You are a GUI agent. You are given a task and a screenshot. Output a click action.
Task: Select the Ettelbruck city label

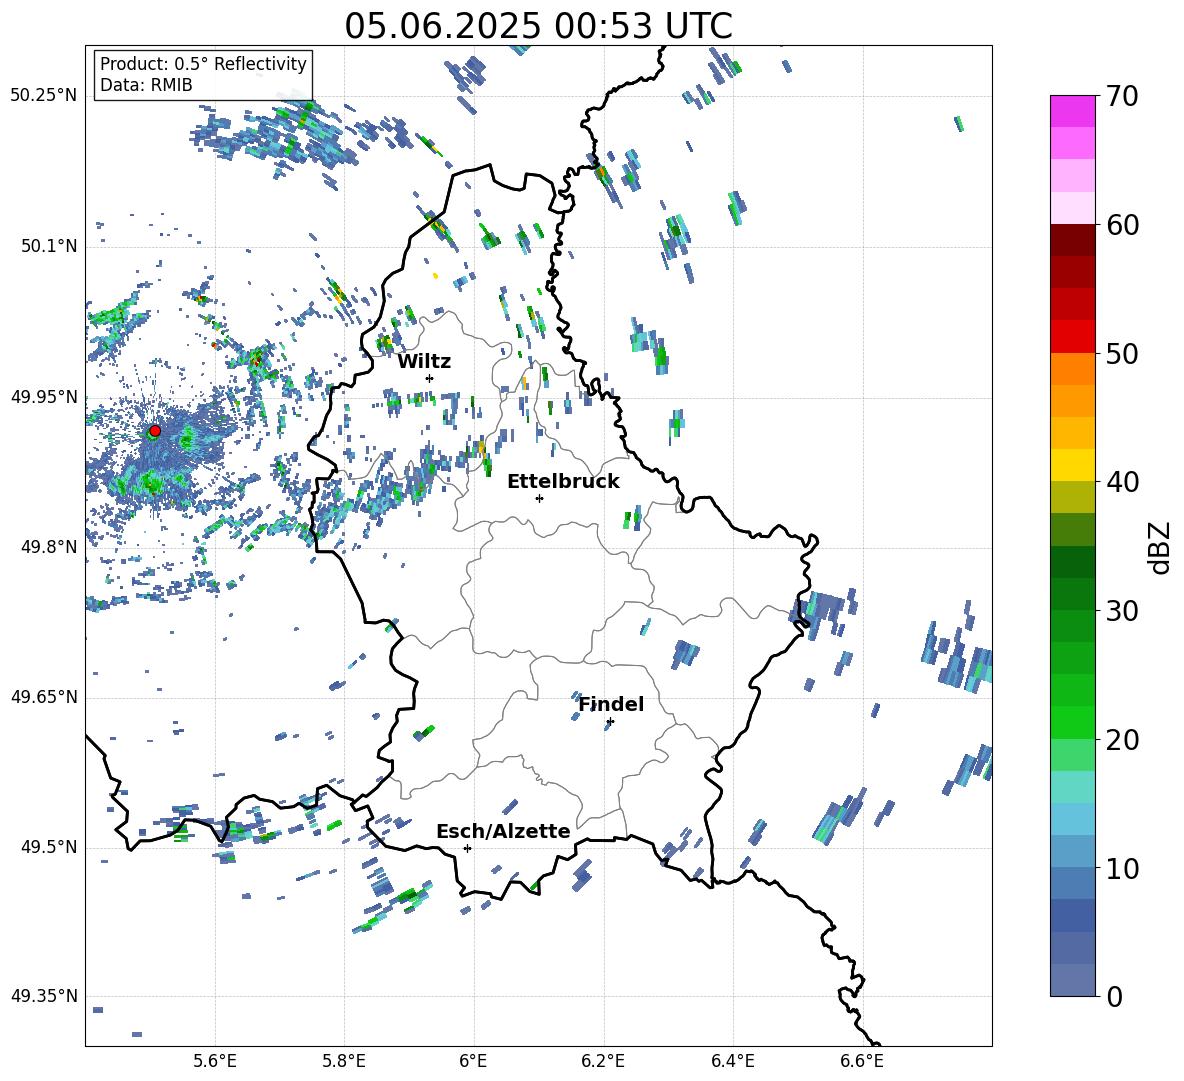tap(563, 482)
